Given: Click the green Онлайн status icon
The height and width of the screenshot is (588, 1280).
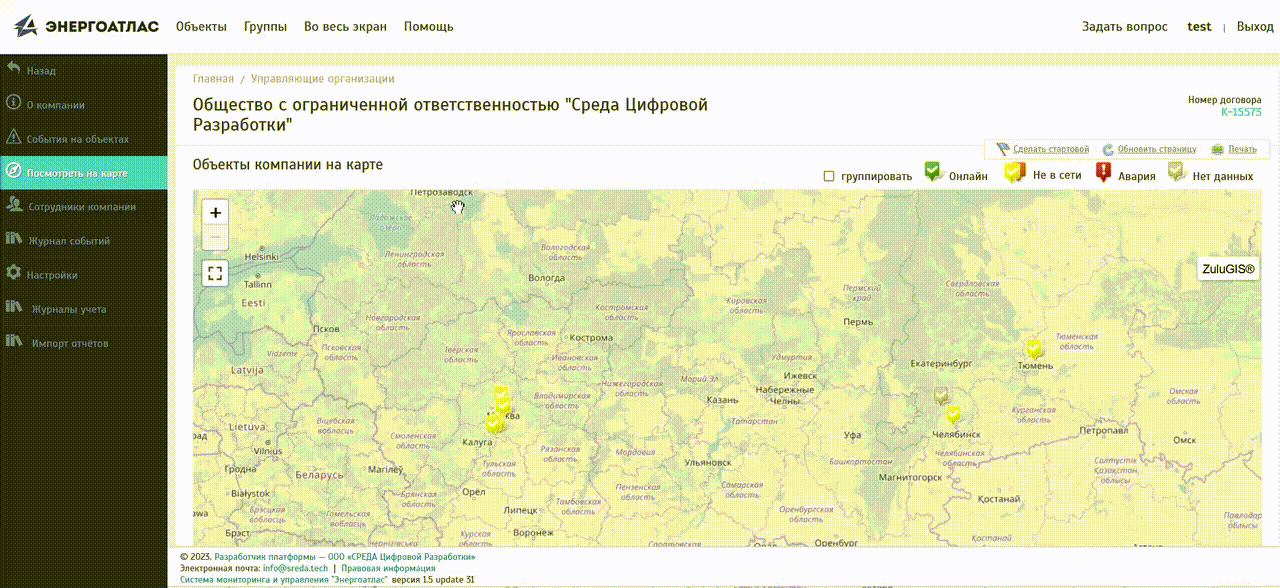Looking at the screenshot, I should [933, 172].
